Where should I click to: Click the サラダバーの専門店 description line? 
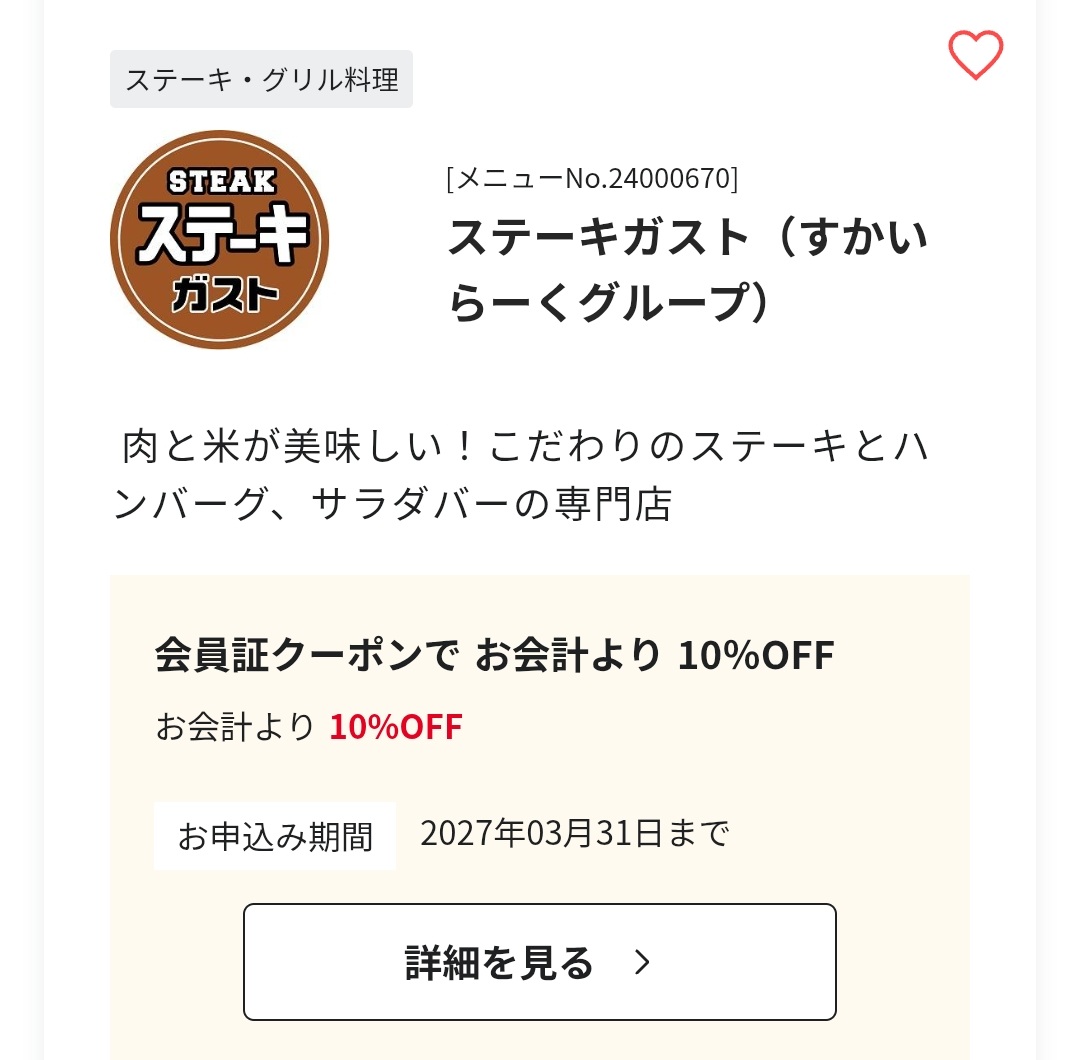click(x=492, y=503)
